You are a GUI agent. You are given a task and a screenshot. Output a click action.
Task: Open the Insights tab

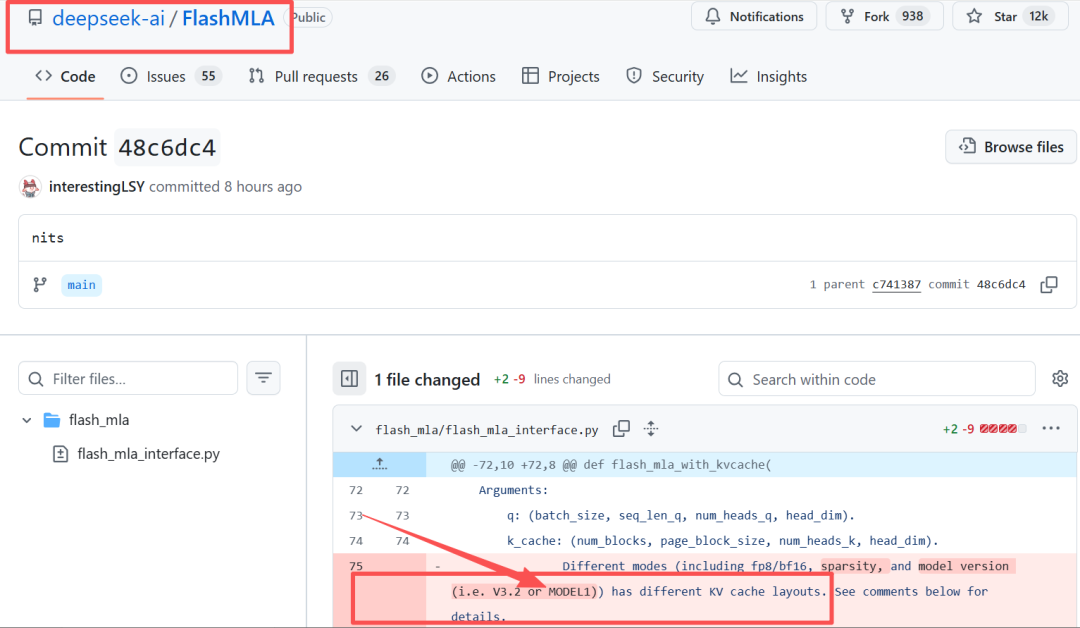[x=769, y=76]
